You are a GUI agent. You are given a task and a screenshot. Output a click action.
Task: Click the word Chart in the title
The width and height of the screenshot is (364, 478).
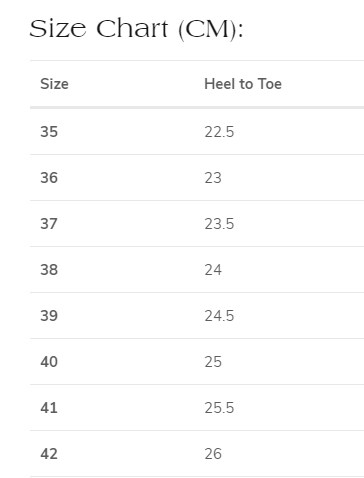tap(132, 29)
